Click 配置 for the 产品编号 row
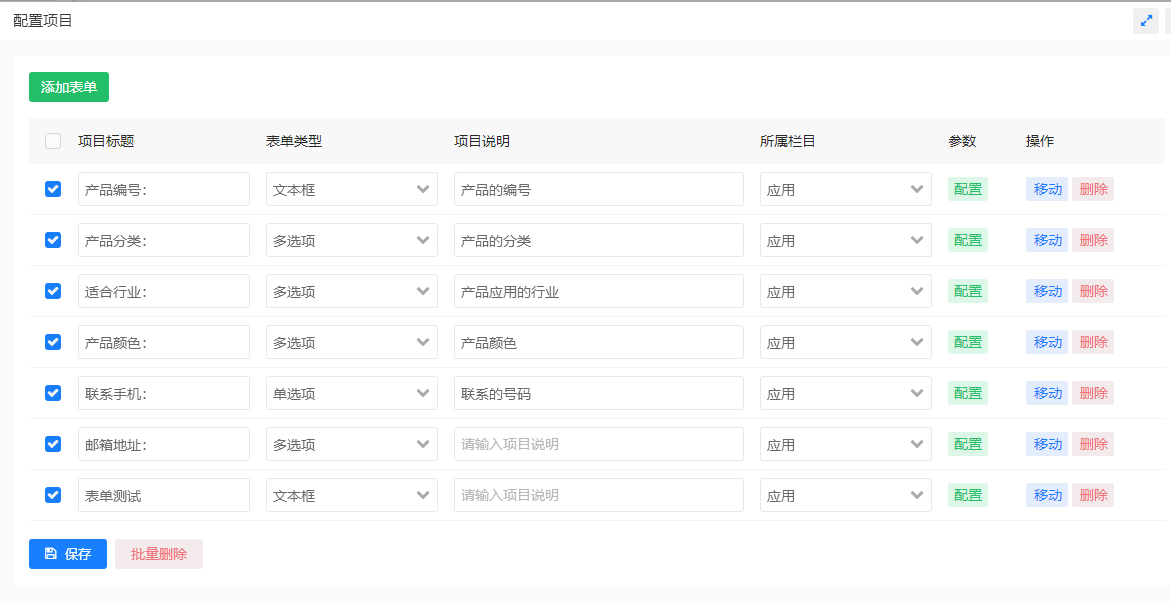The image size is (1171, 601). coord(967,189)
